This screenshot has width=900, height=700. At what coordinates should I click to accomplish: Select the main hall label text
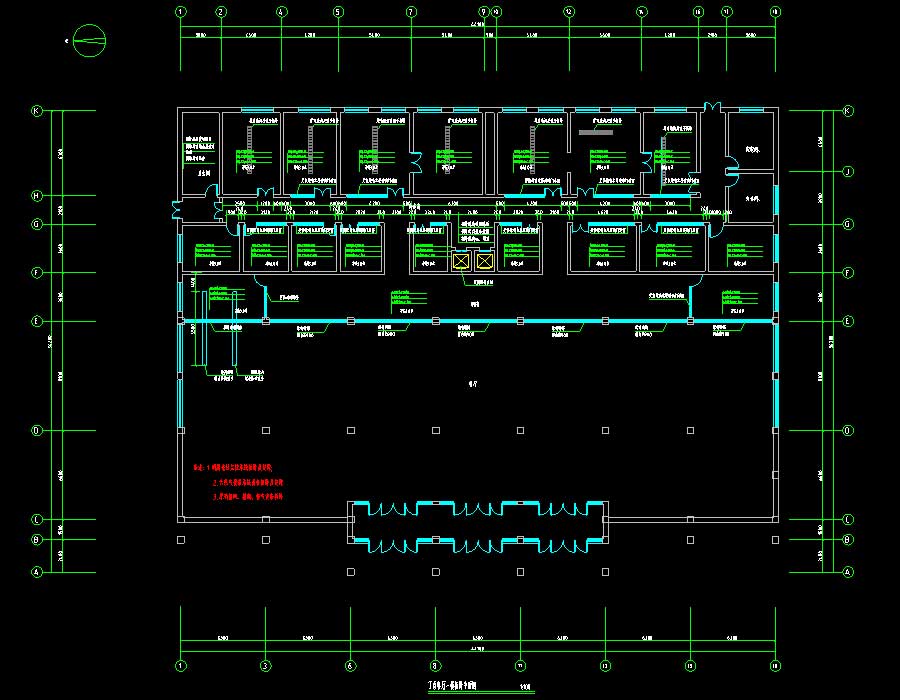pyautogui.click(x=473, y=382)
